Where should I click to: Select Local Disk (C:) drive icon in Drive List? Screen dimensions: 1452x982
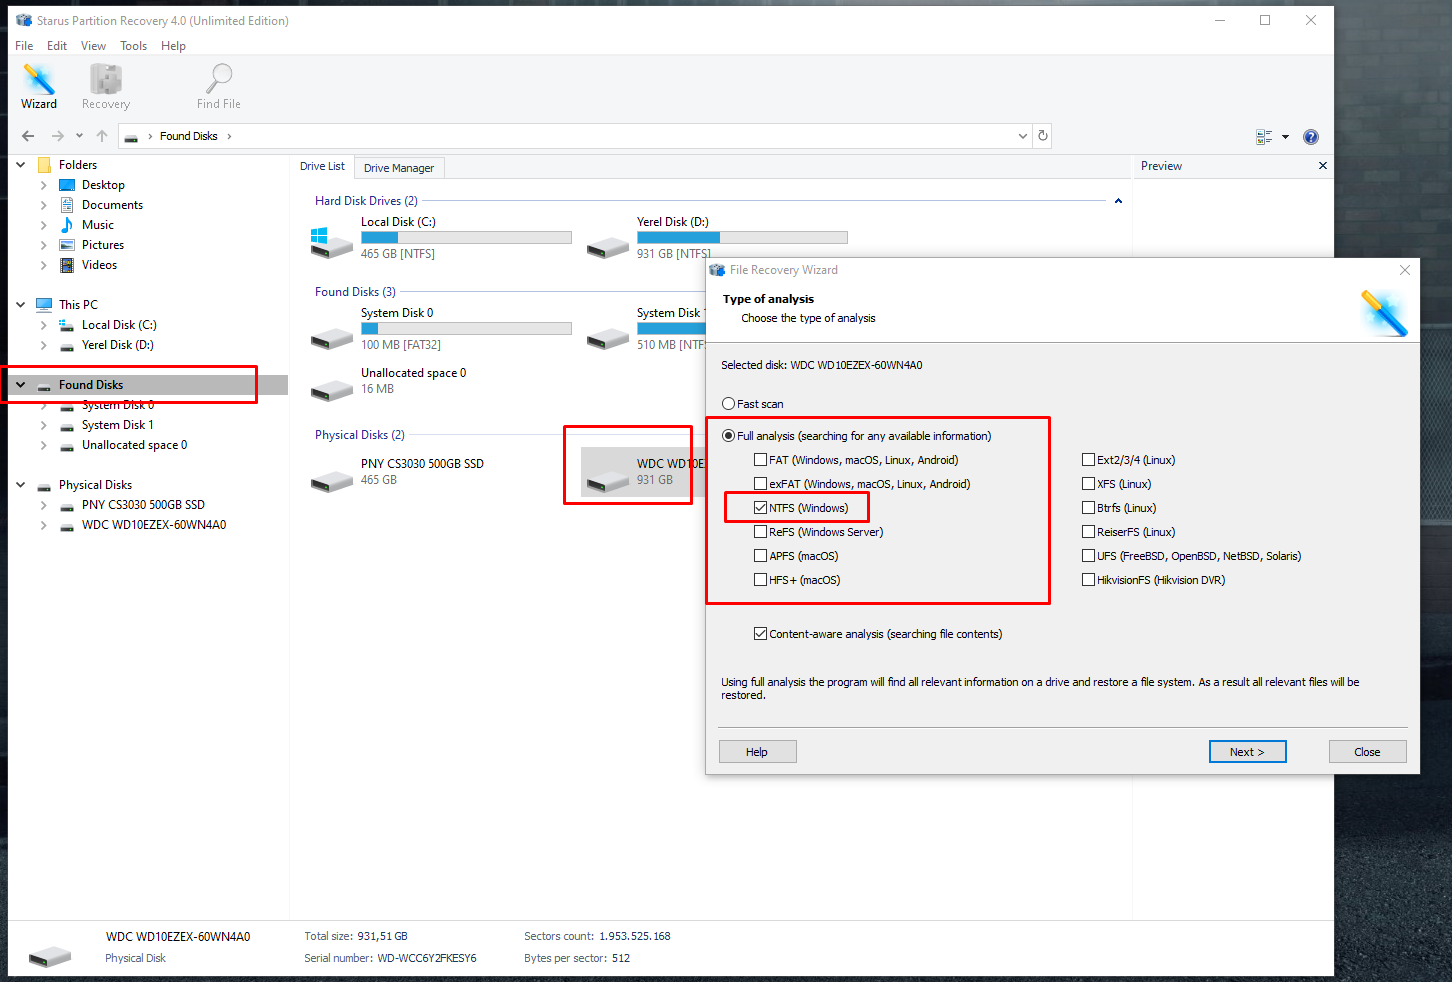tap(331, 241)
